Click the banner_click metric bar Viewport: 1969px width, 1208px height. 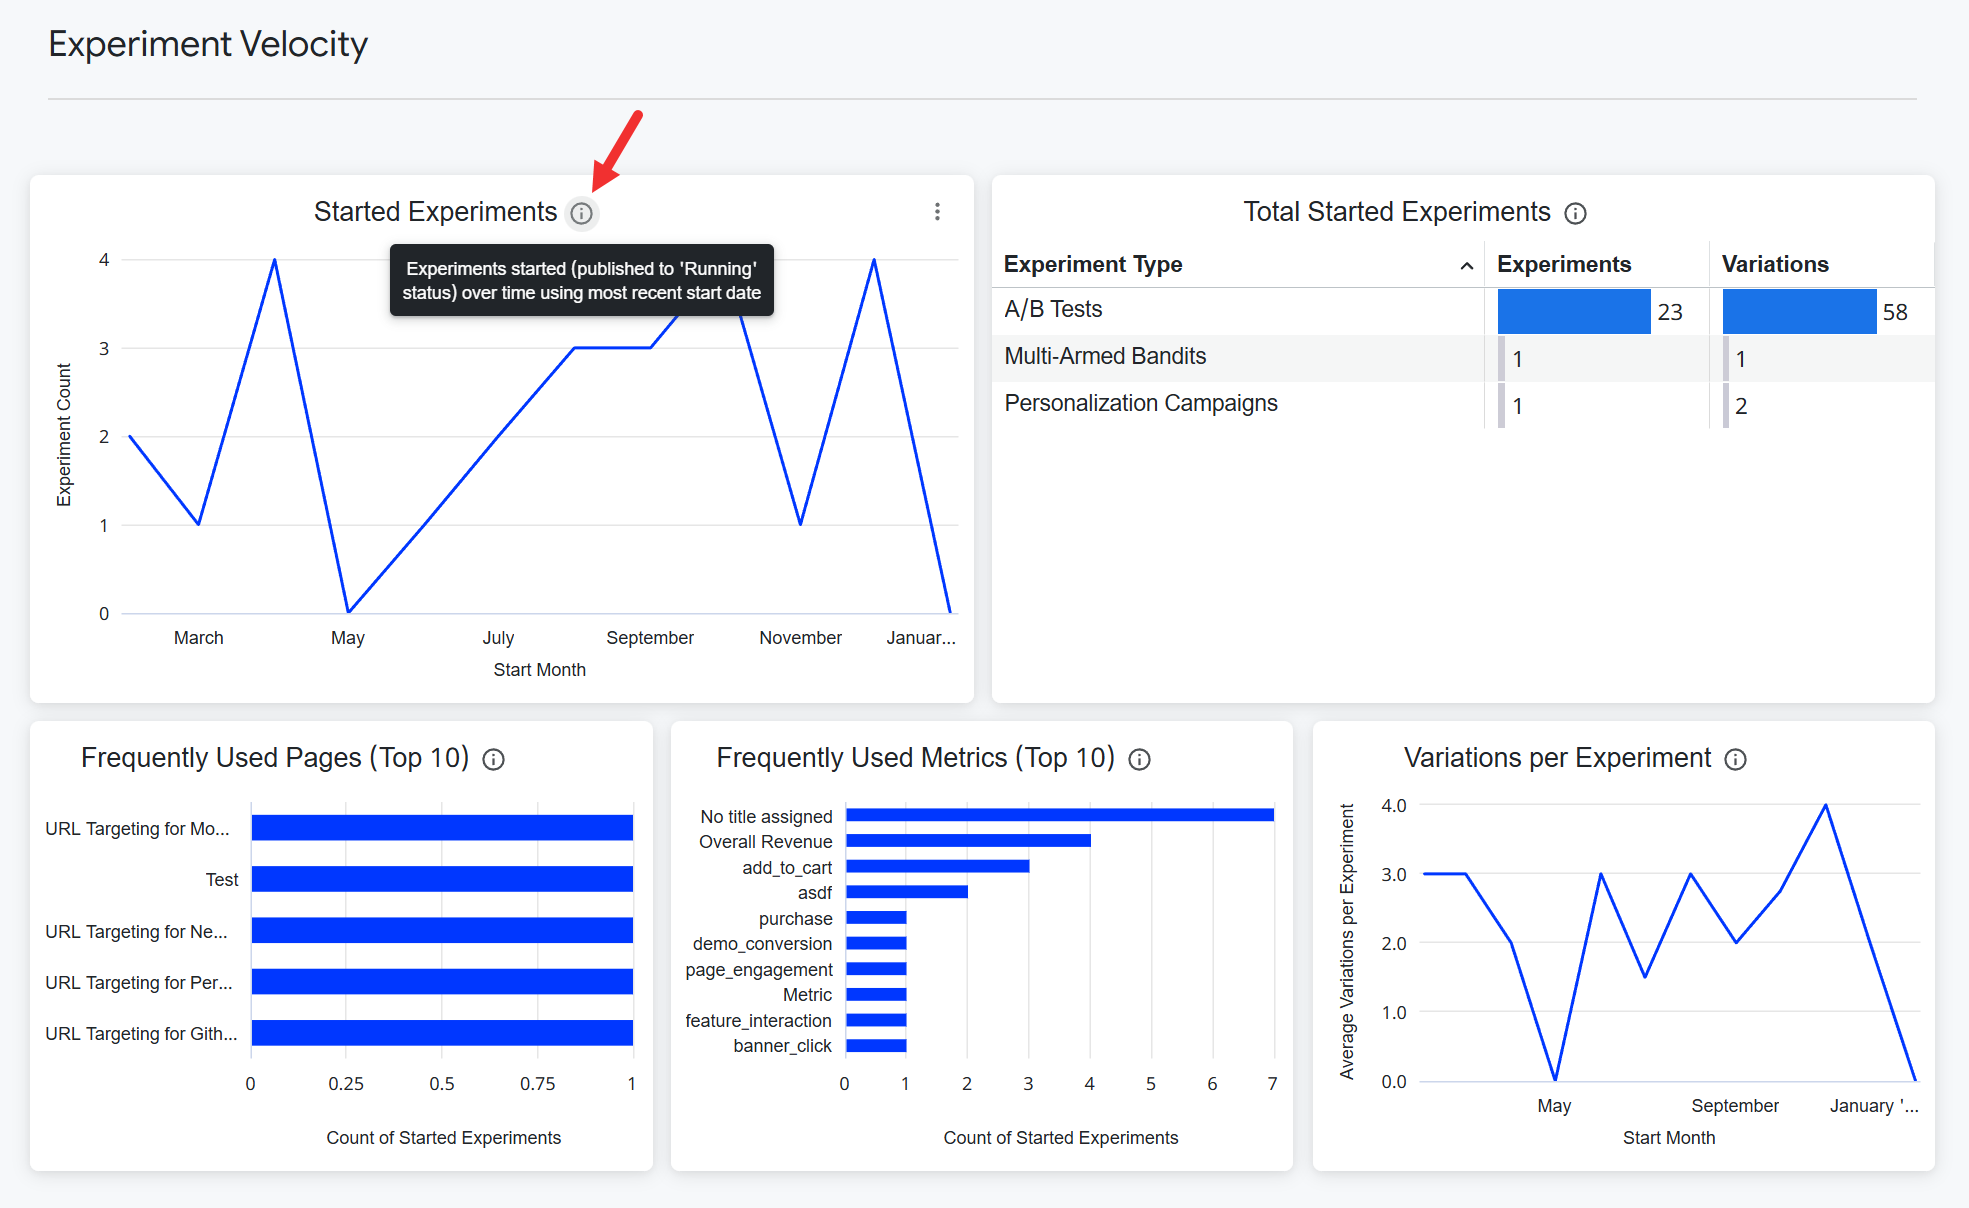point(876,1046)
